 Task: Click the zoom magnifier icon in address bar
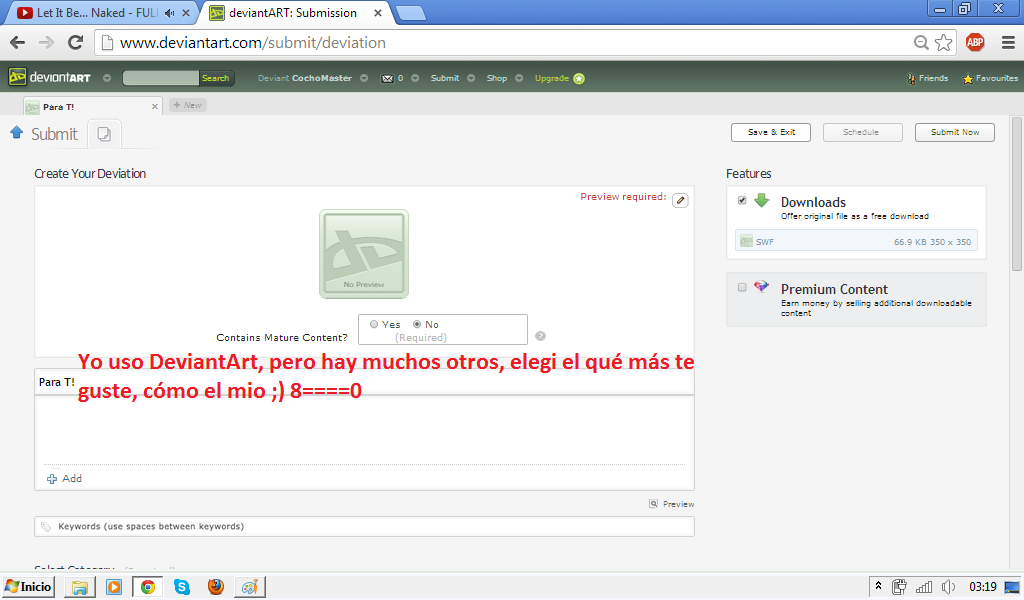(x=921, y=43)
